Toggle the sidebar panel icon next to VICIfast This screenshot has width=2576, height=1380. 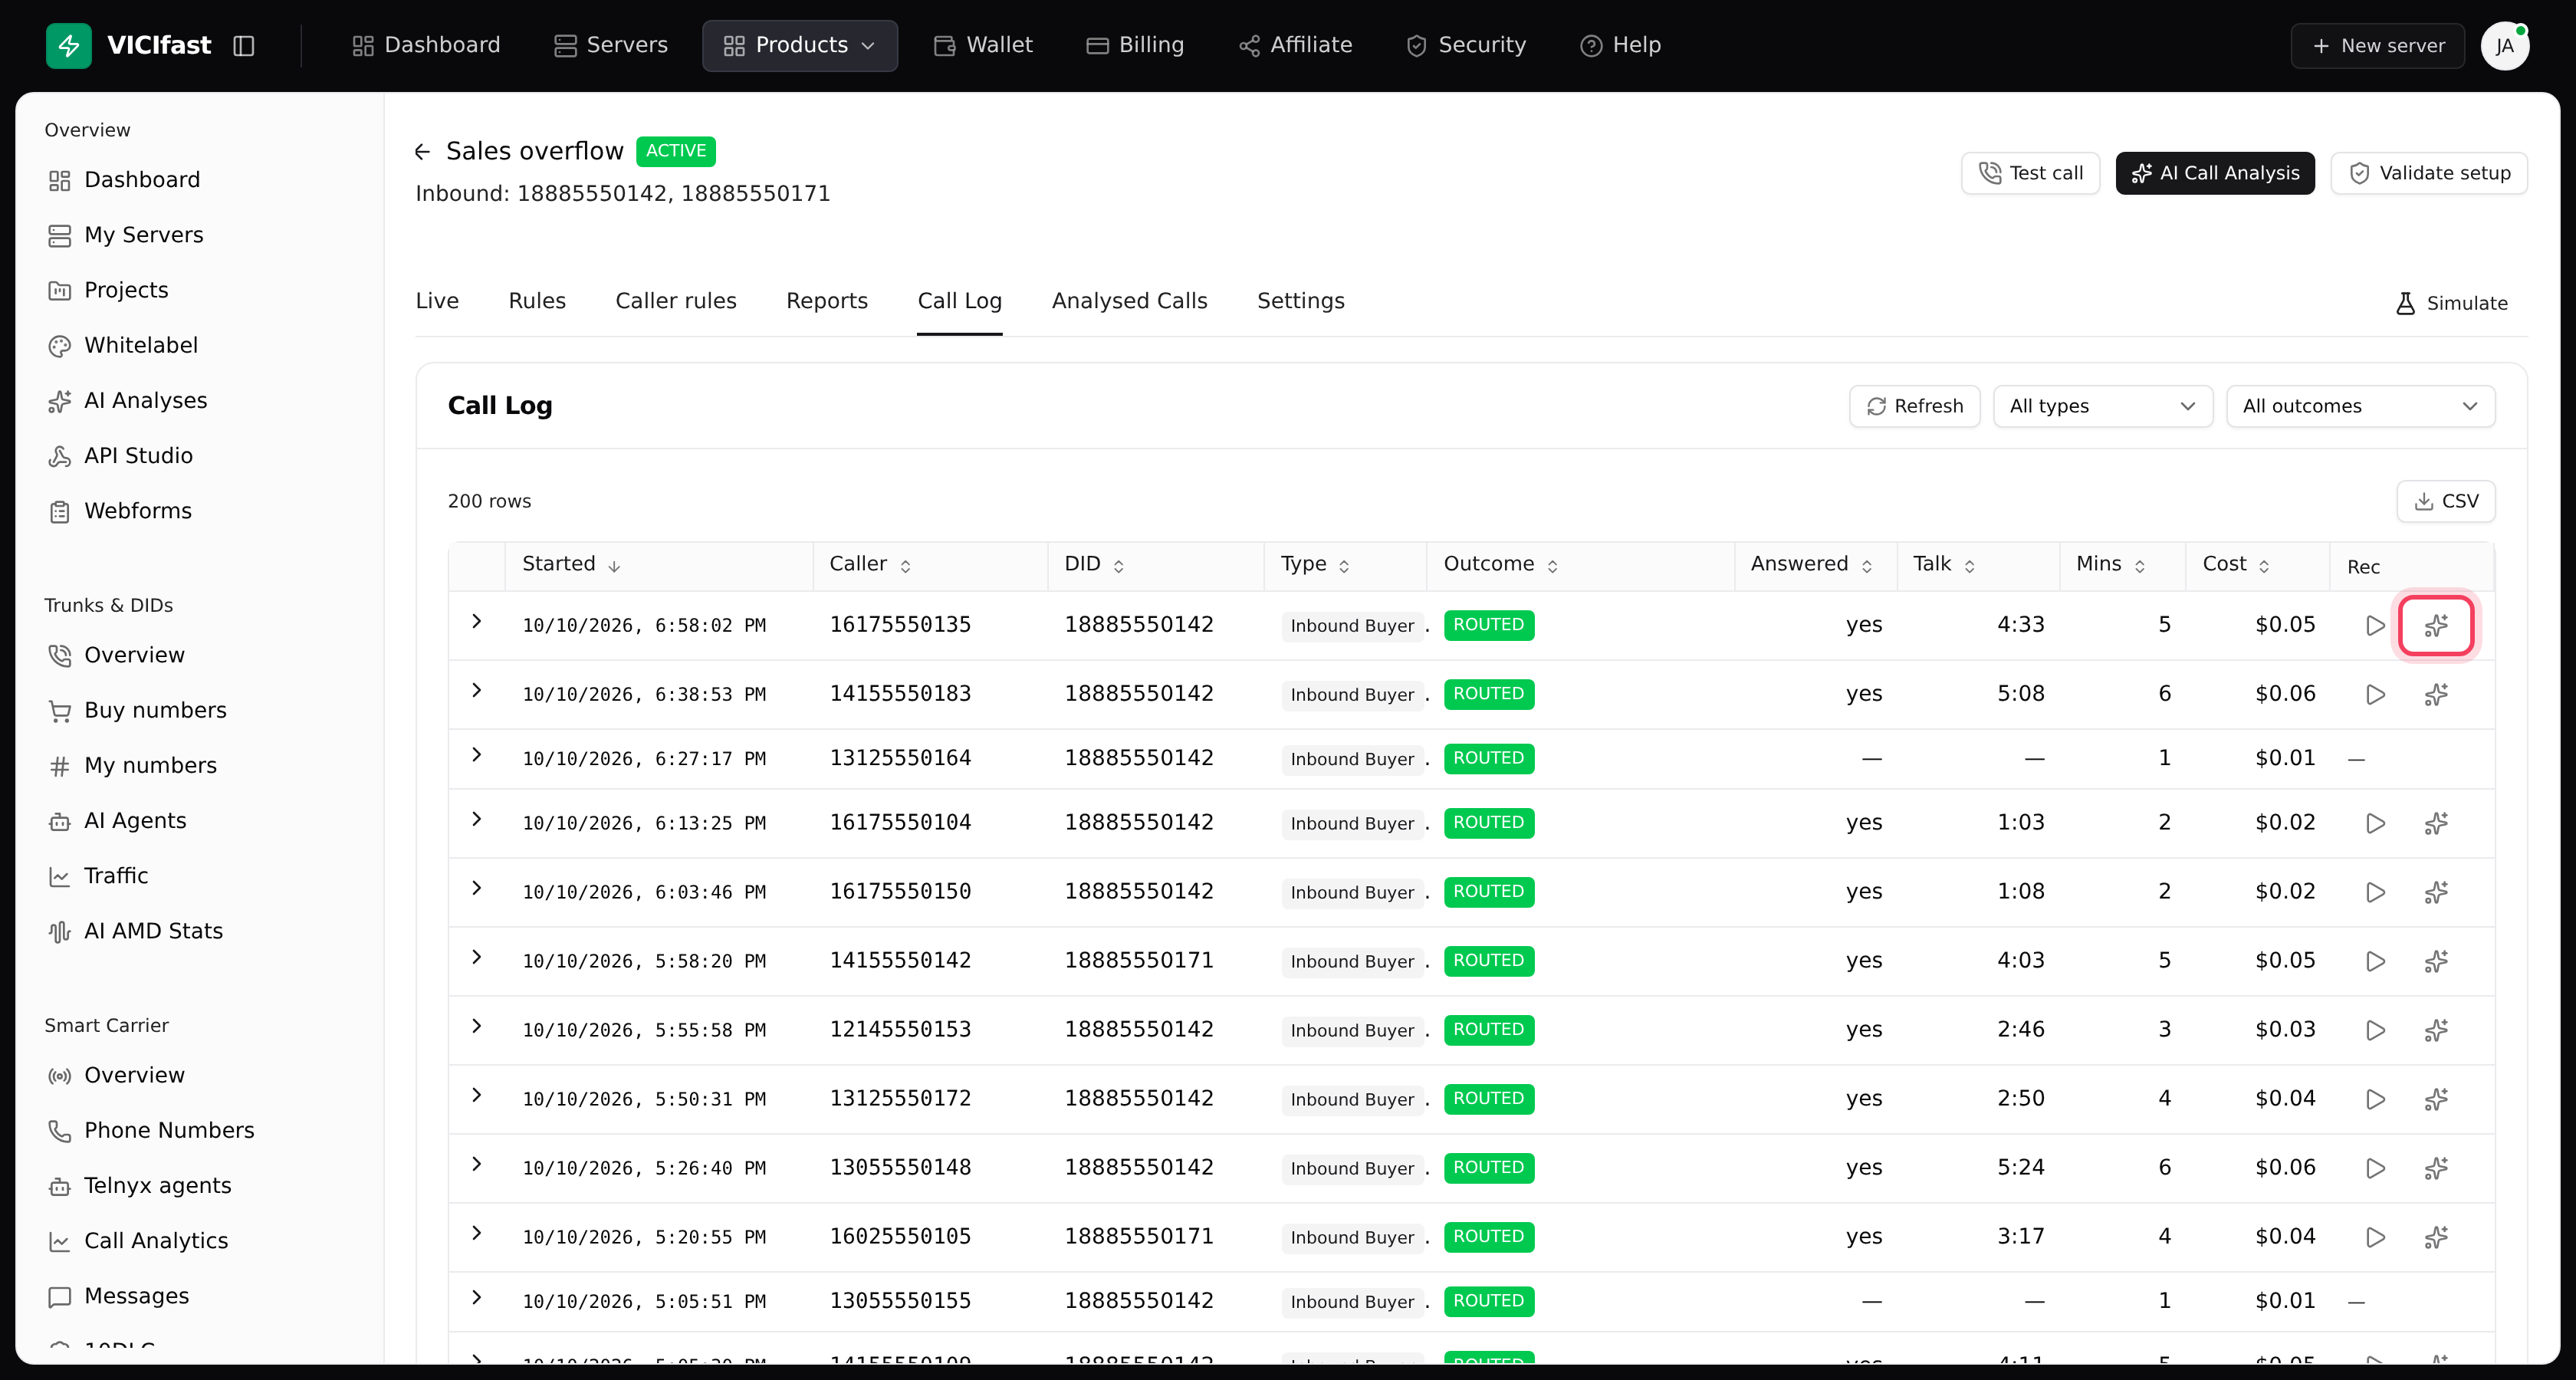pos(243,46)
